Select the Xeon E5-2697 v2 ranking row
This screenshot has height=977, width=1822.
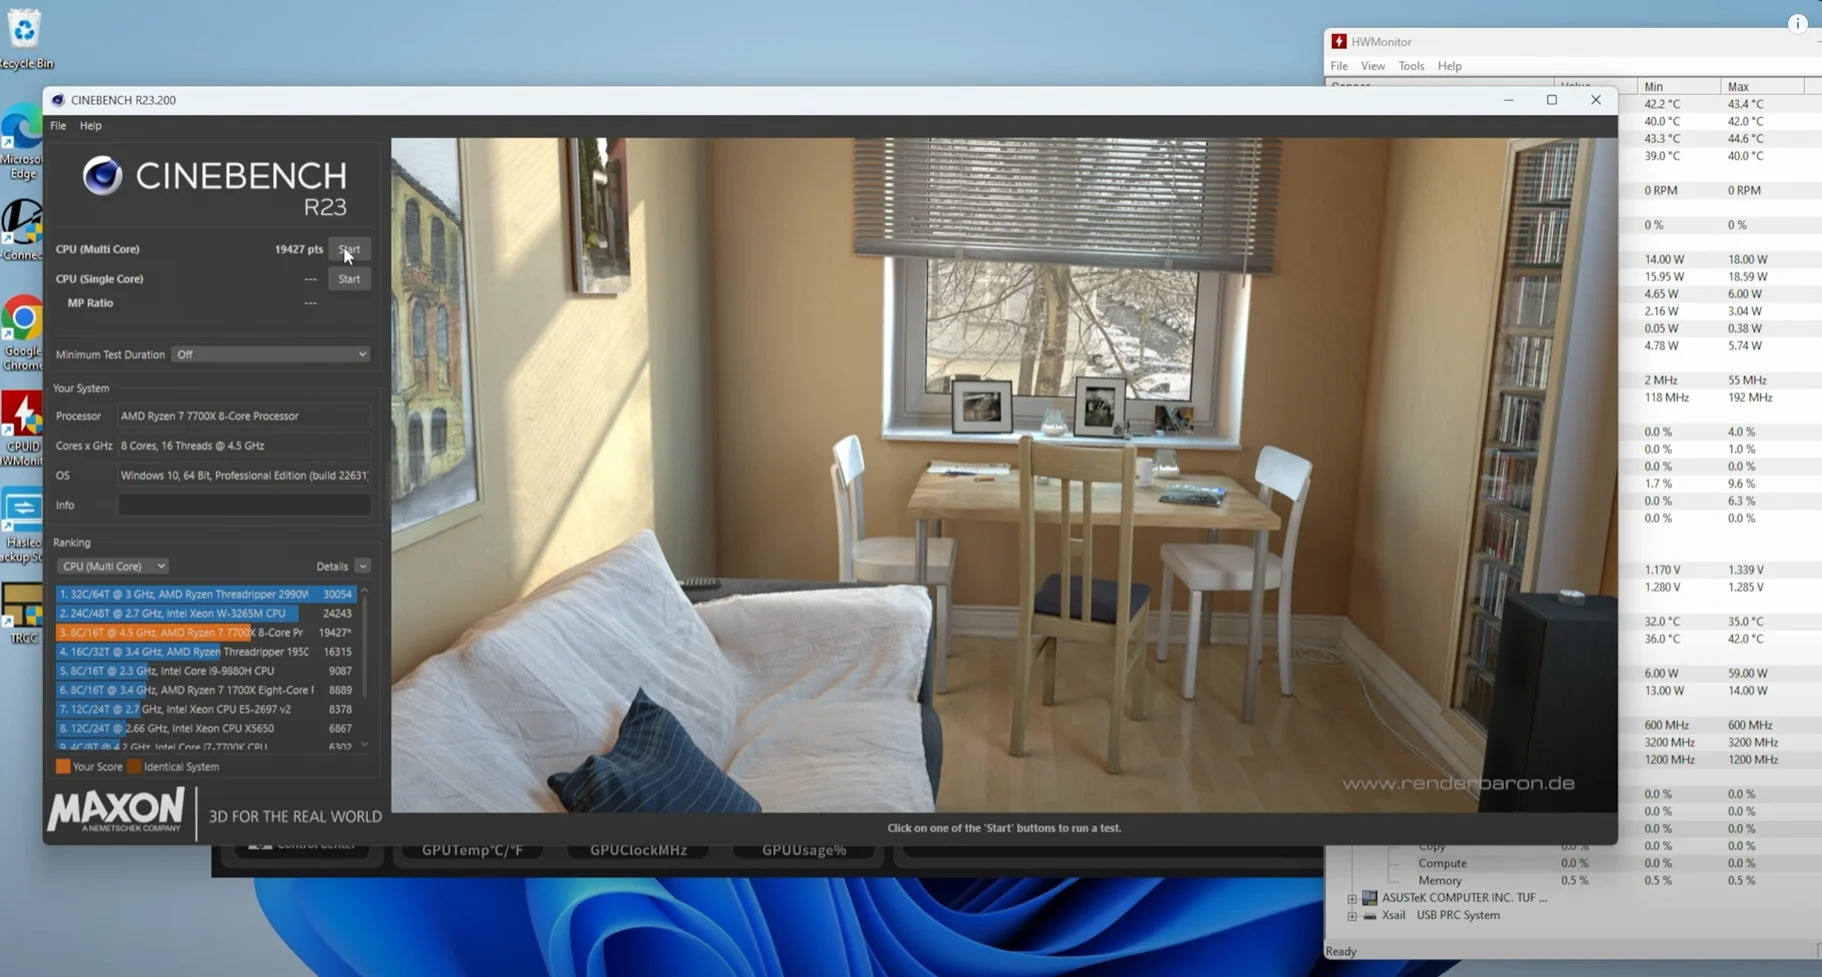(x=206, y=709)
